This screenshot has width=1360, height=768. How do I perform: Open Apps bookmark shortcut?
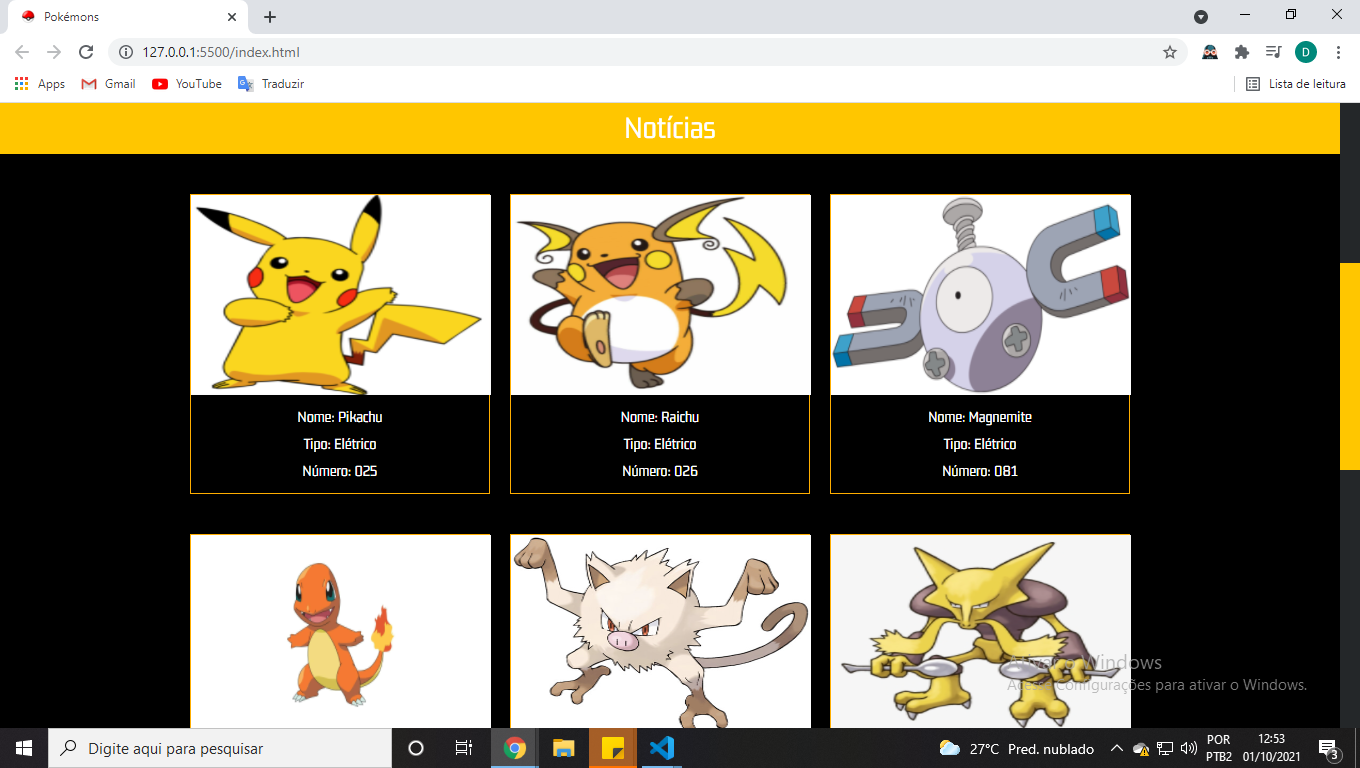[x=40, y=84]
